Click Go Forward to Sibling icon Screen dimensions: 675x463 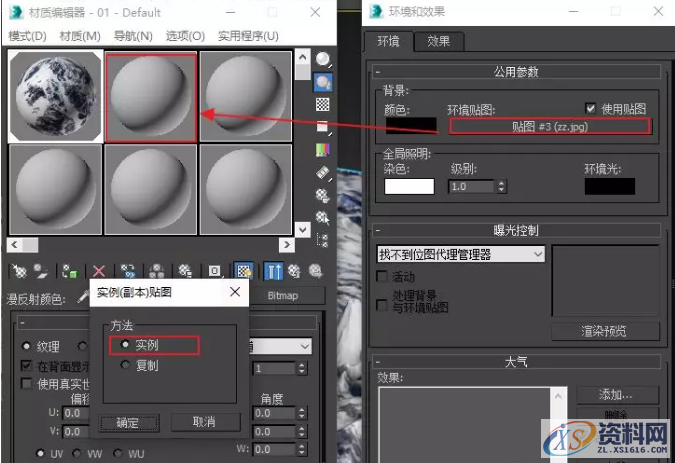click(316, 271)
